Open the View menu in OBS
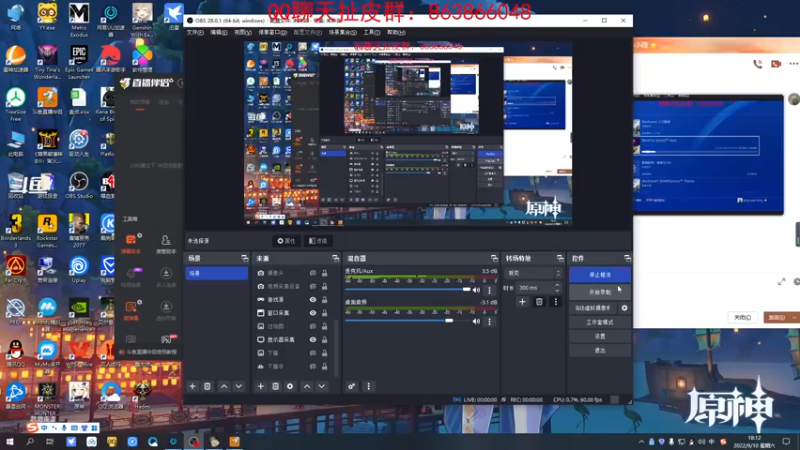Screen dimensions: 800x450 (242, 32)
